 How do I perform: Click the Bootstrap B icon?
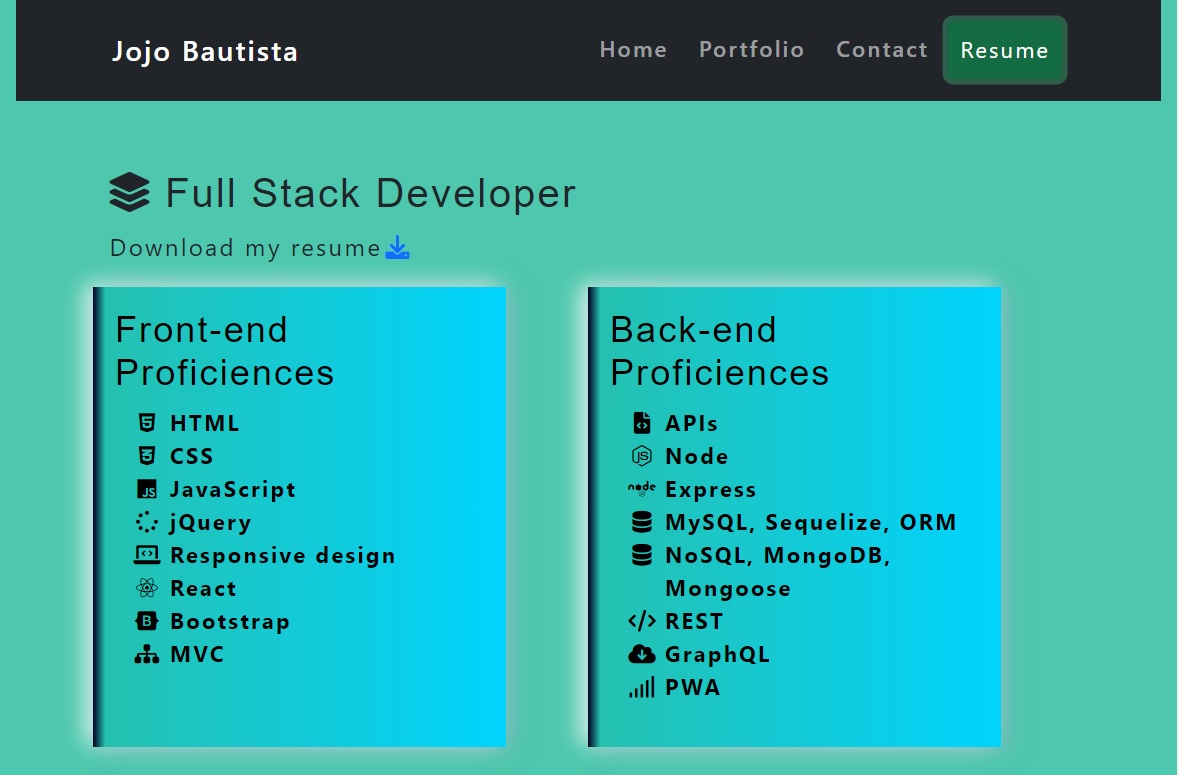coord(147,621)
